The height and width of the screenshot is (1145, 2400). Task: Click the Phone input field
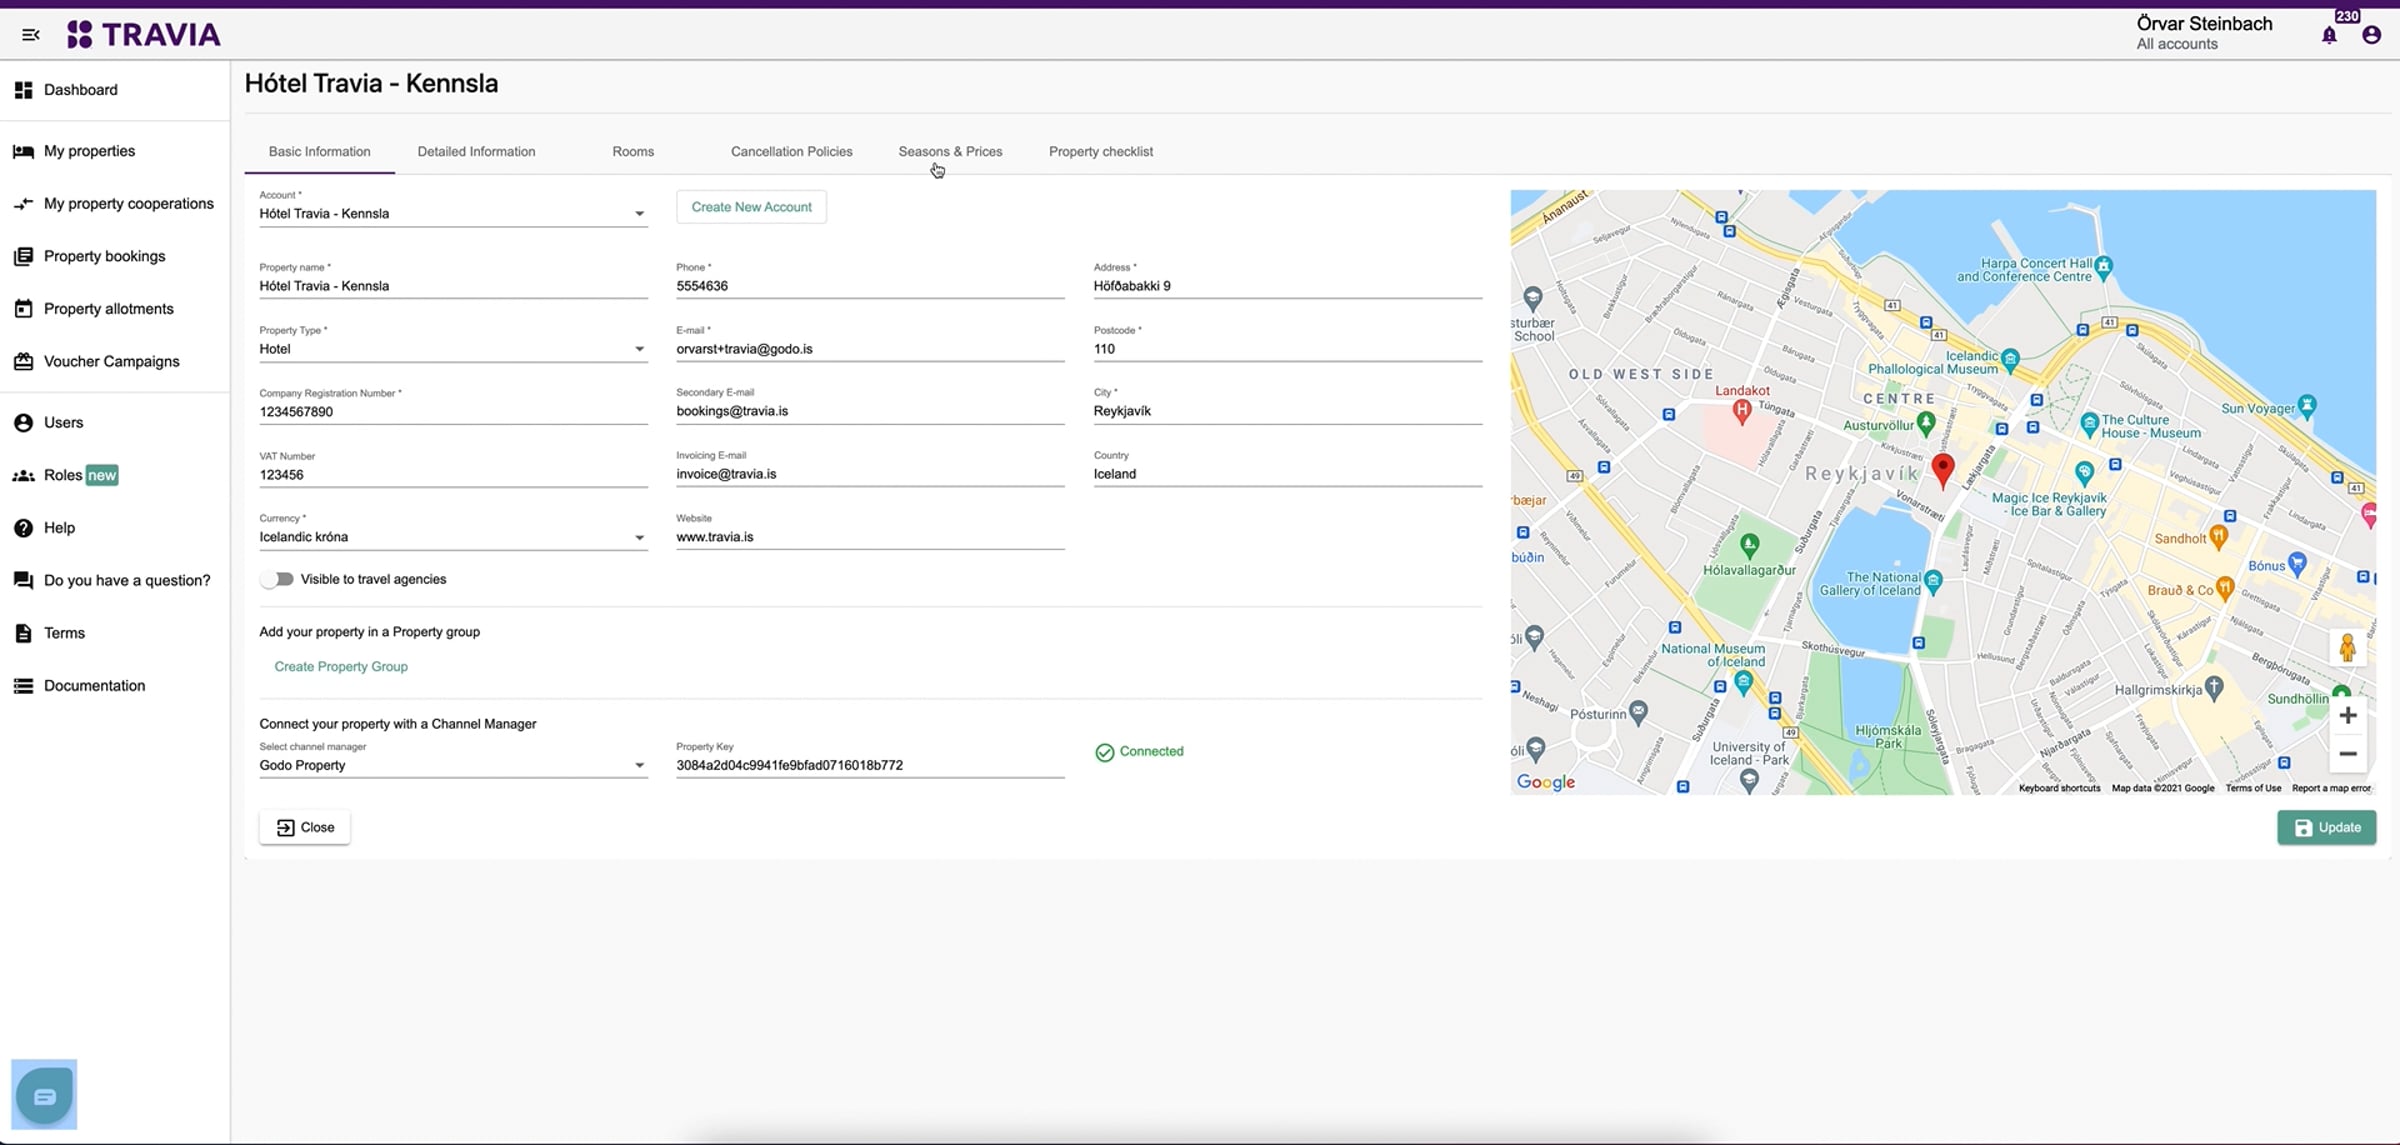click(870, 286)
